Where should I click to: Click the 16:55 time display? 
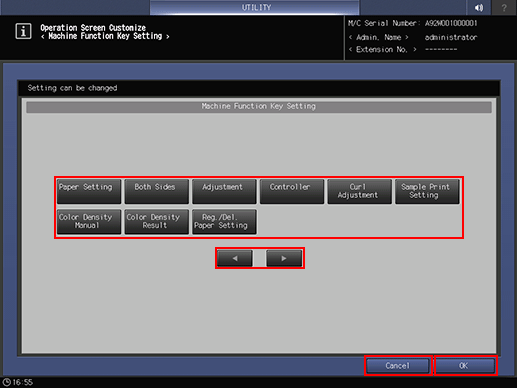[23, 382]
